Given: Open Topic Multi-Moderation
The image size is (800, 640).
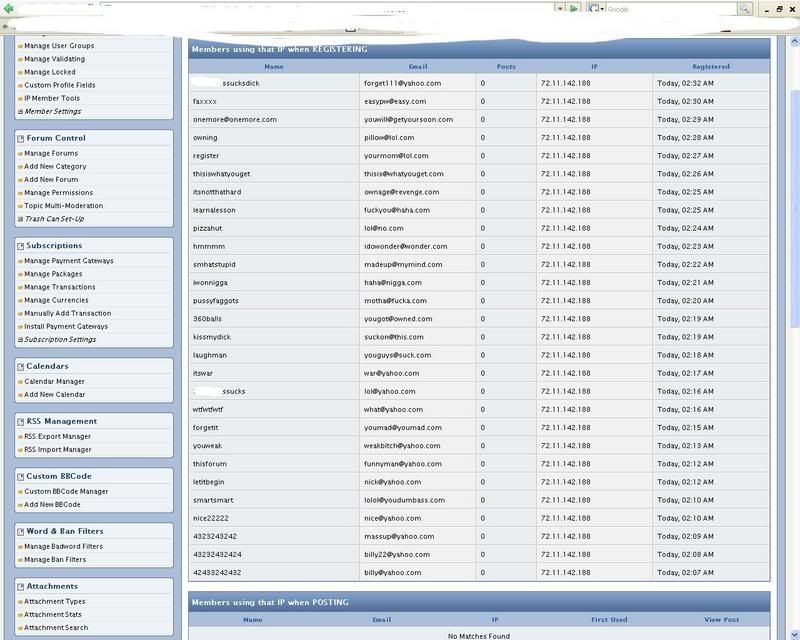Looking at the screenshot, I should (x=64, y=206).
